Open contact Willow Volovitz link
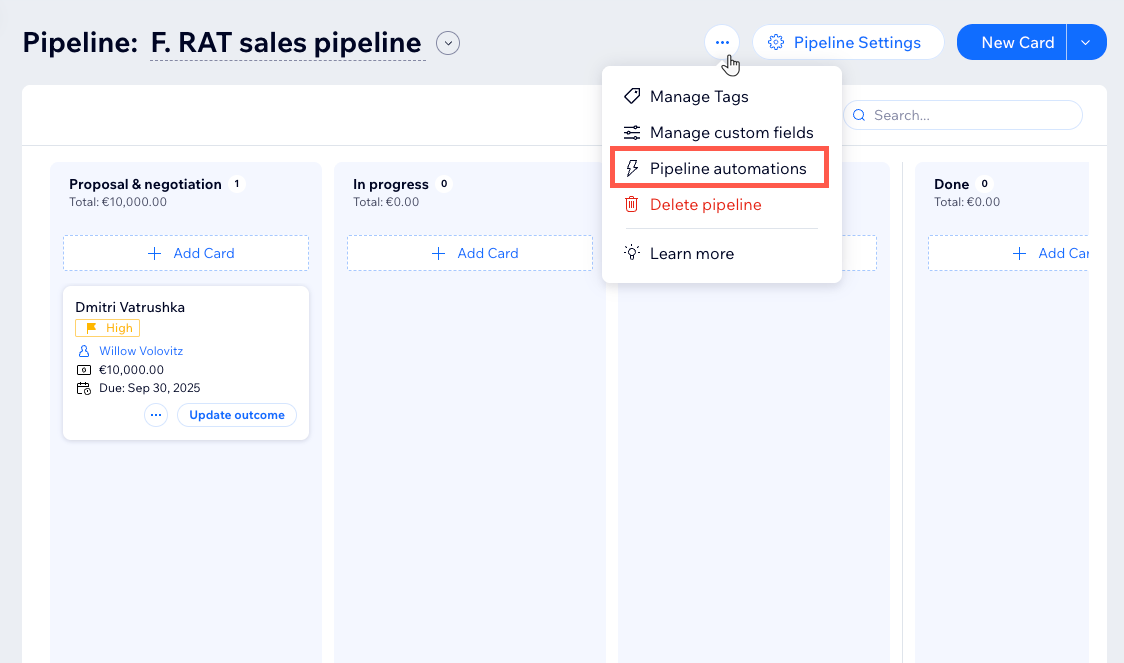1124x663 pixels. click(x=140, y=350)
